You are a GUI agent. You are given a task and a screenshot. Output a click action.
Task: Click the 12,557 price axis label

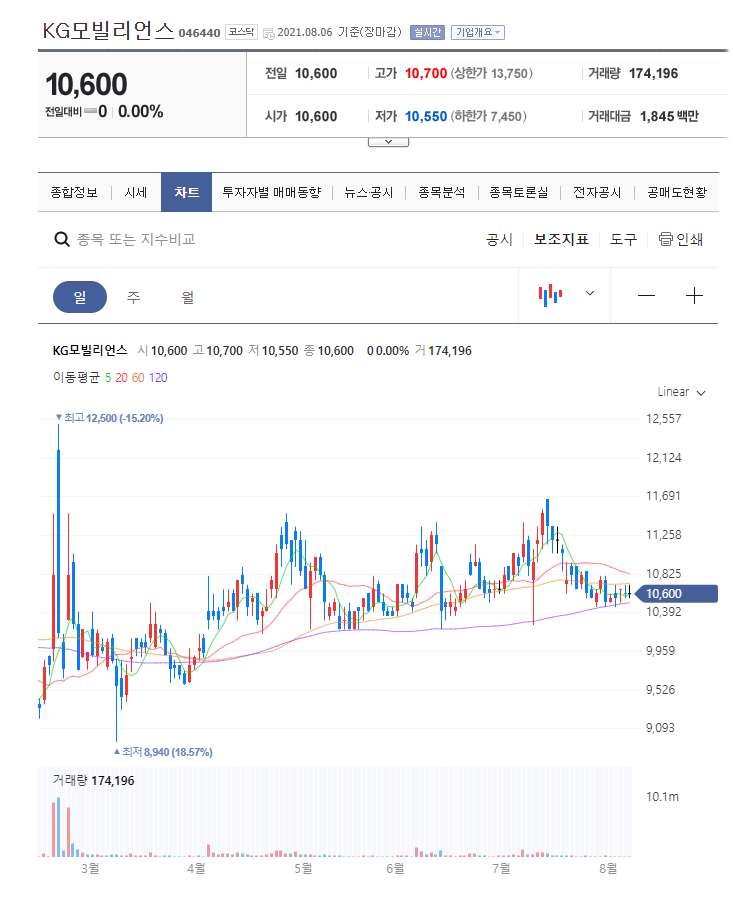click(664, 419)
